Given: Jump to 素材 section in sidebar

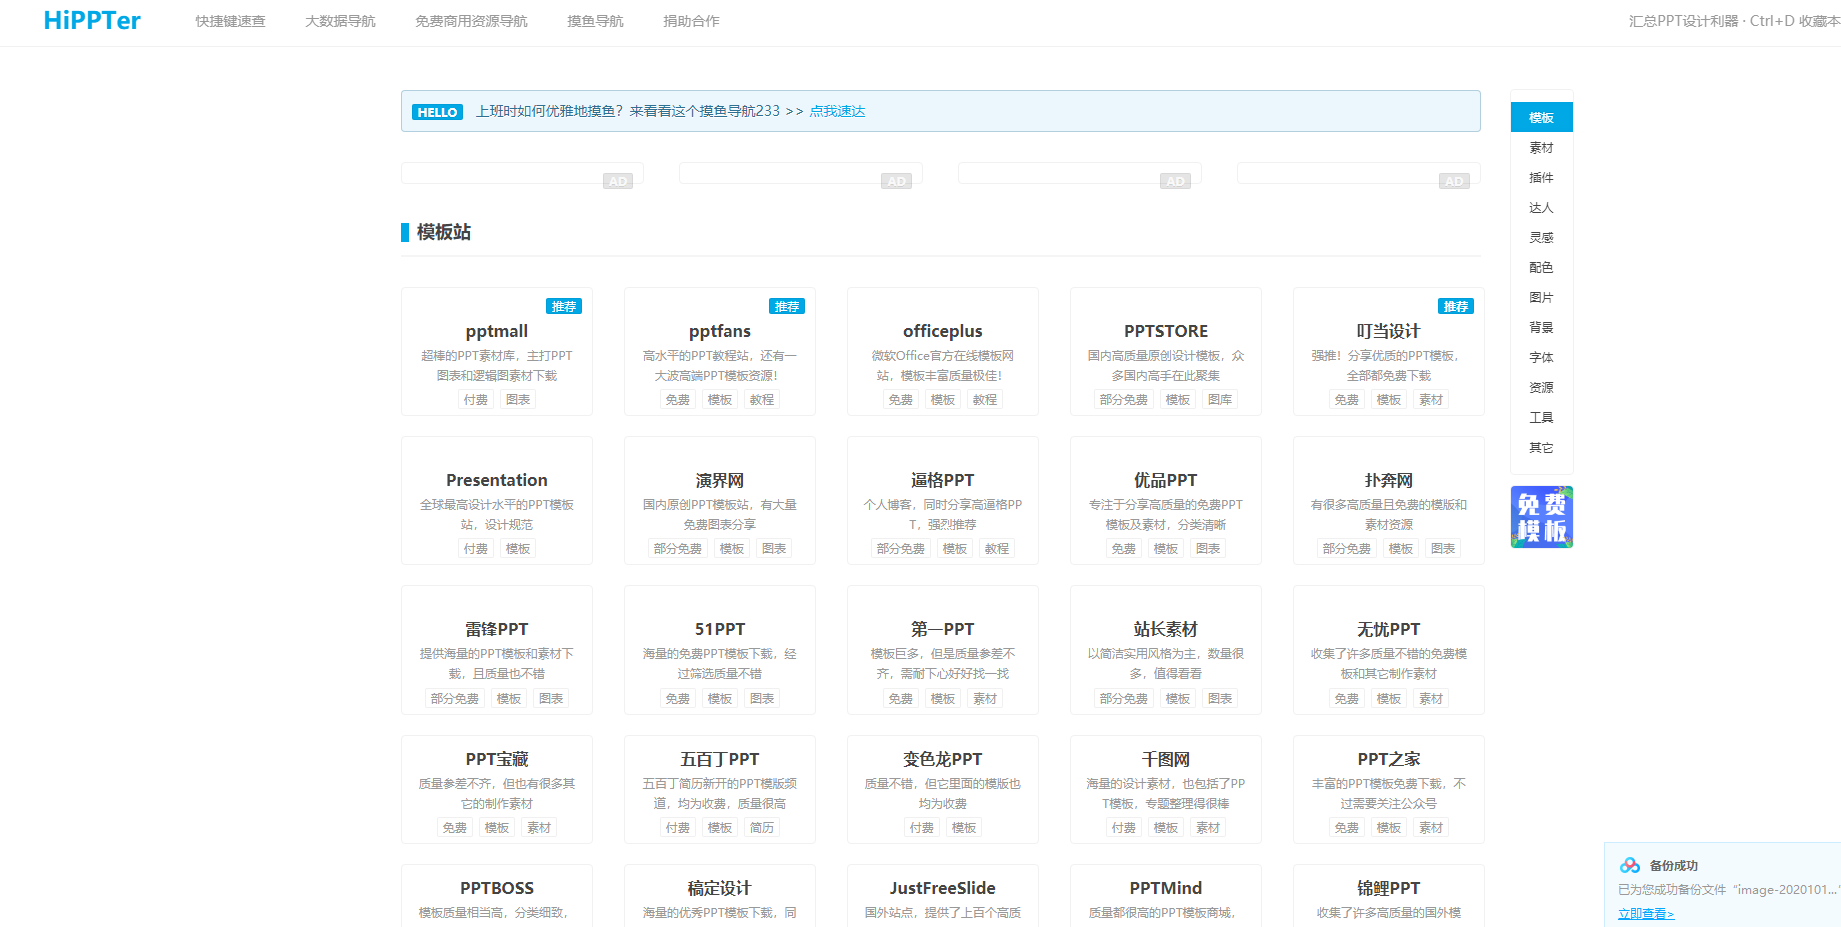Looking at the screenshot, I should click(1541, 148).
